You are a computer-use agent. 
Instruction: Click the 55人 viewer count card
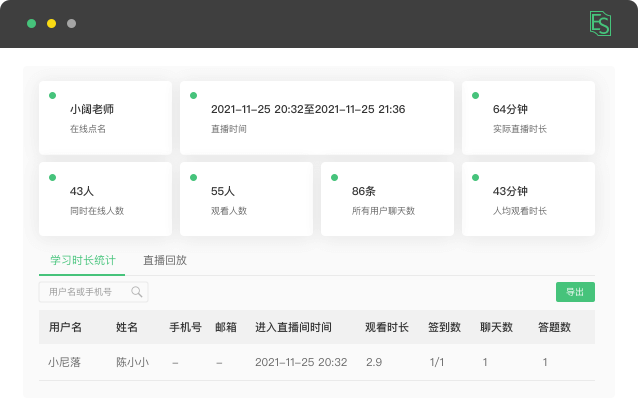(x=245, y=200)
